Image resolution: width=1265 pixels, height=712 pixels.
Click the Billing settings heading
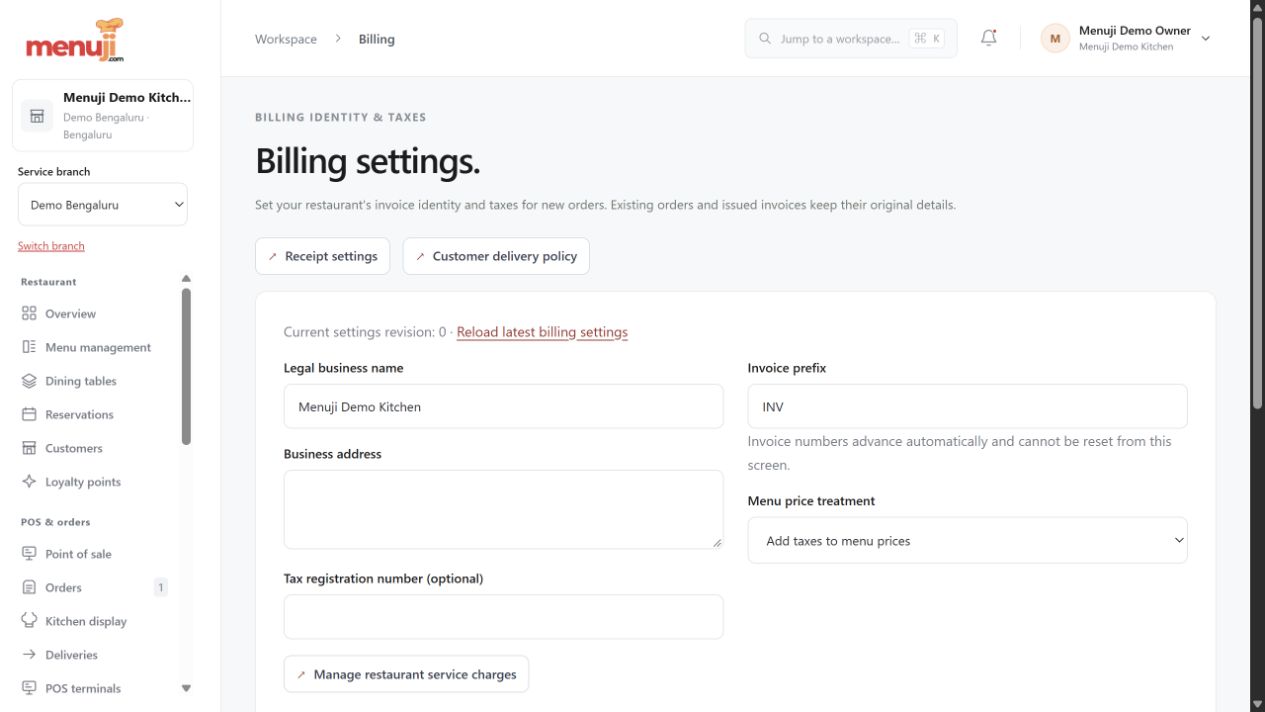[368, 161]
